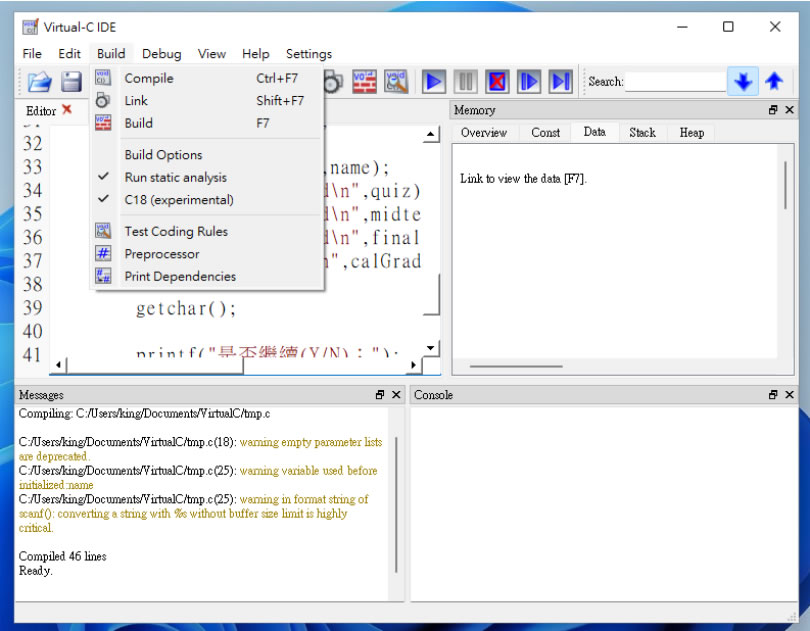The height and width of the screenshot is (631, 810).
Task: Click the Test Coding Rules magnifier toolbar icon
Action: 396,82
